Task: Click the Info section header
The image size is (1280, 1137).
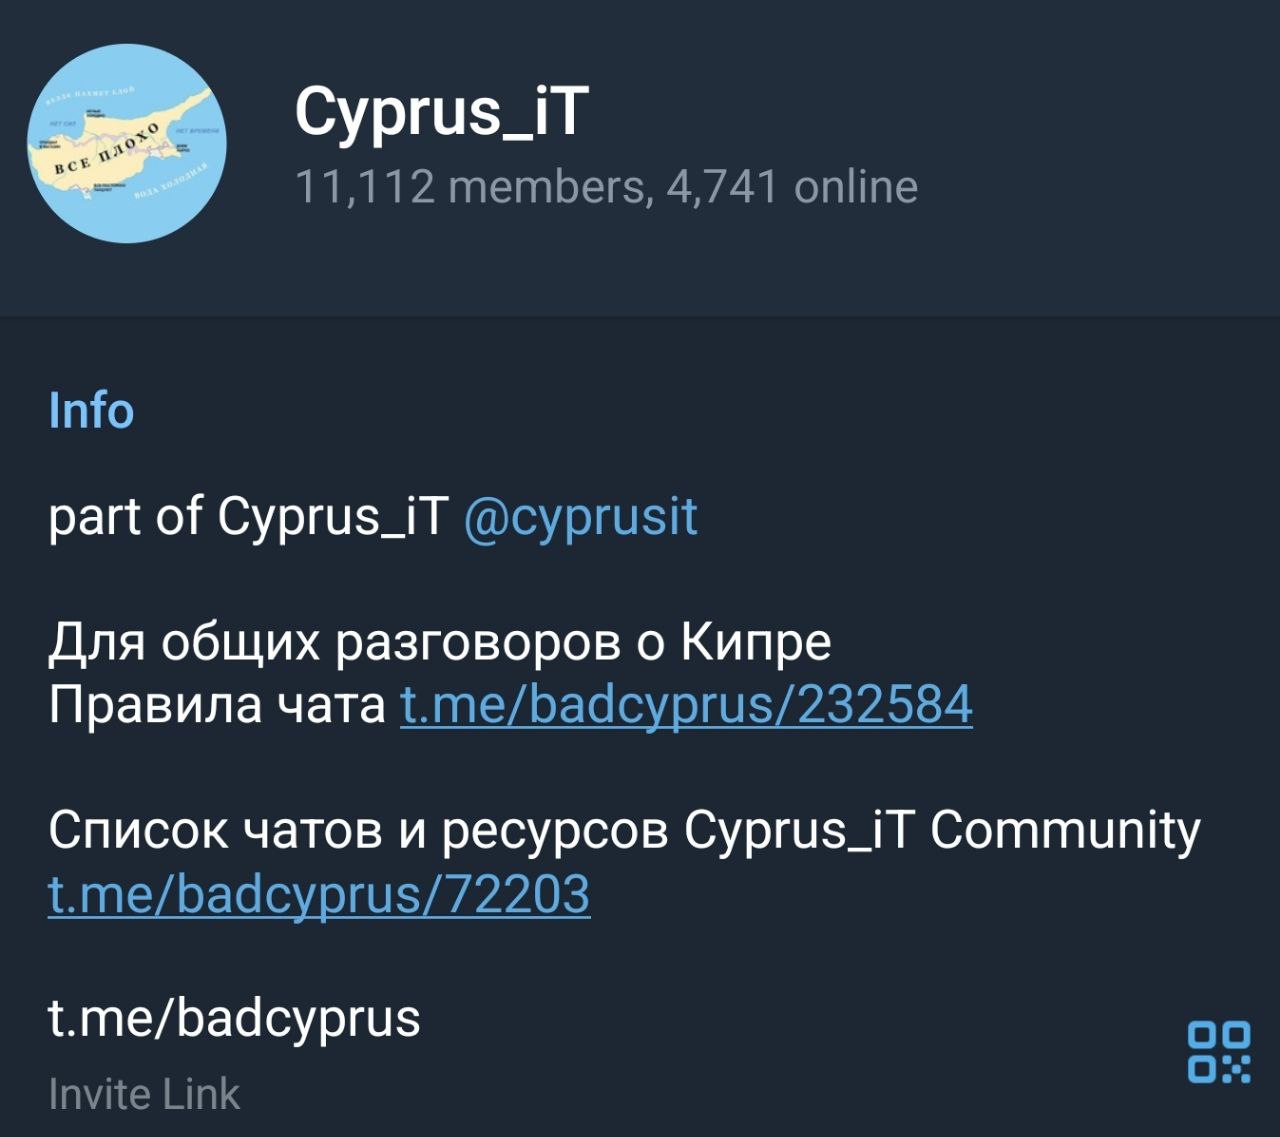Action: [x=91, y=411]
